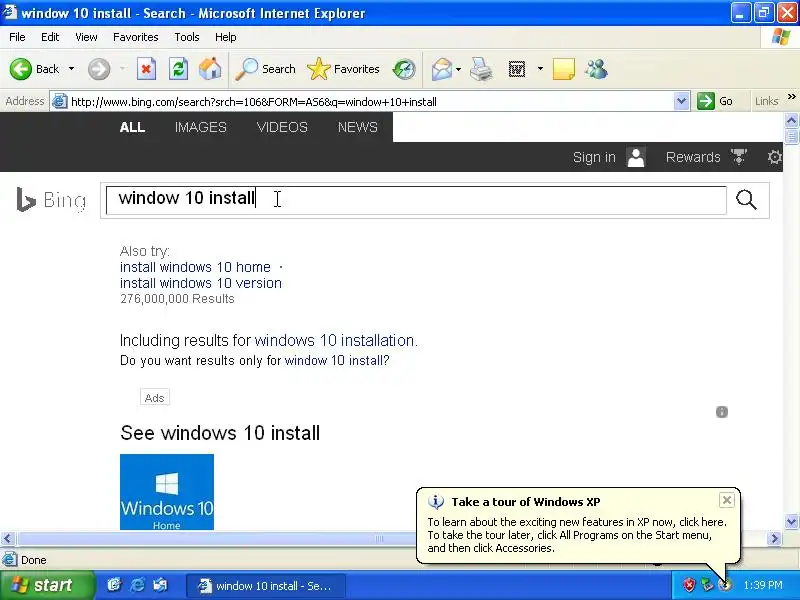Expand the Links toolbar chevron

(791, 96)
